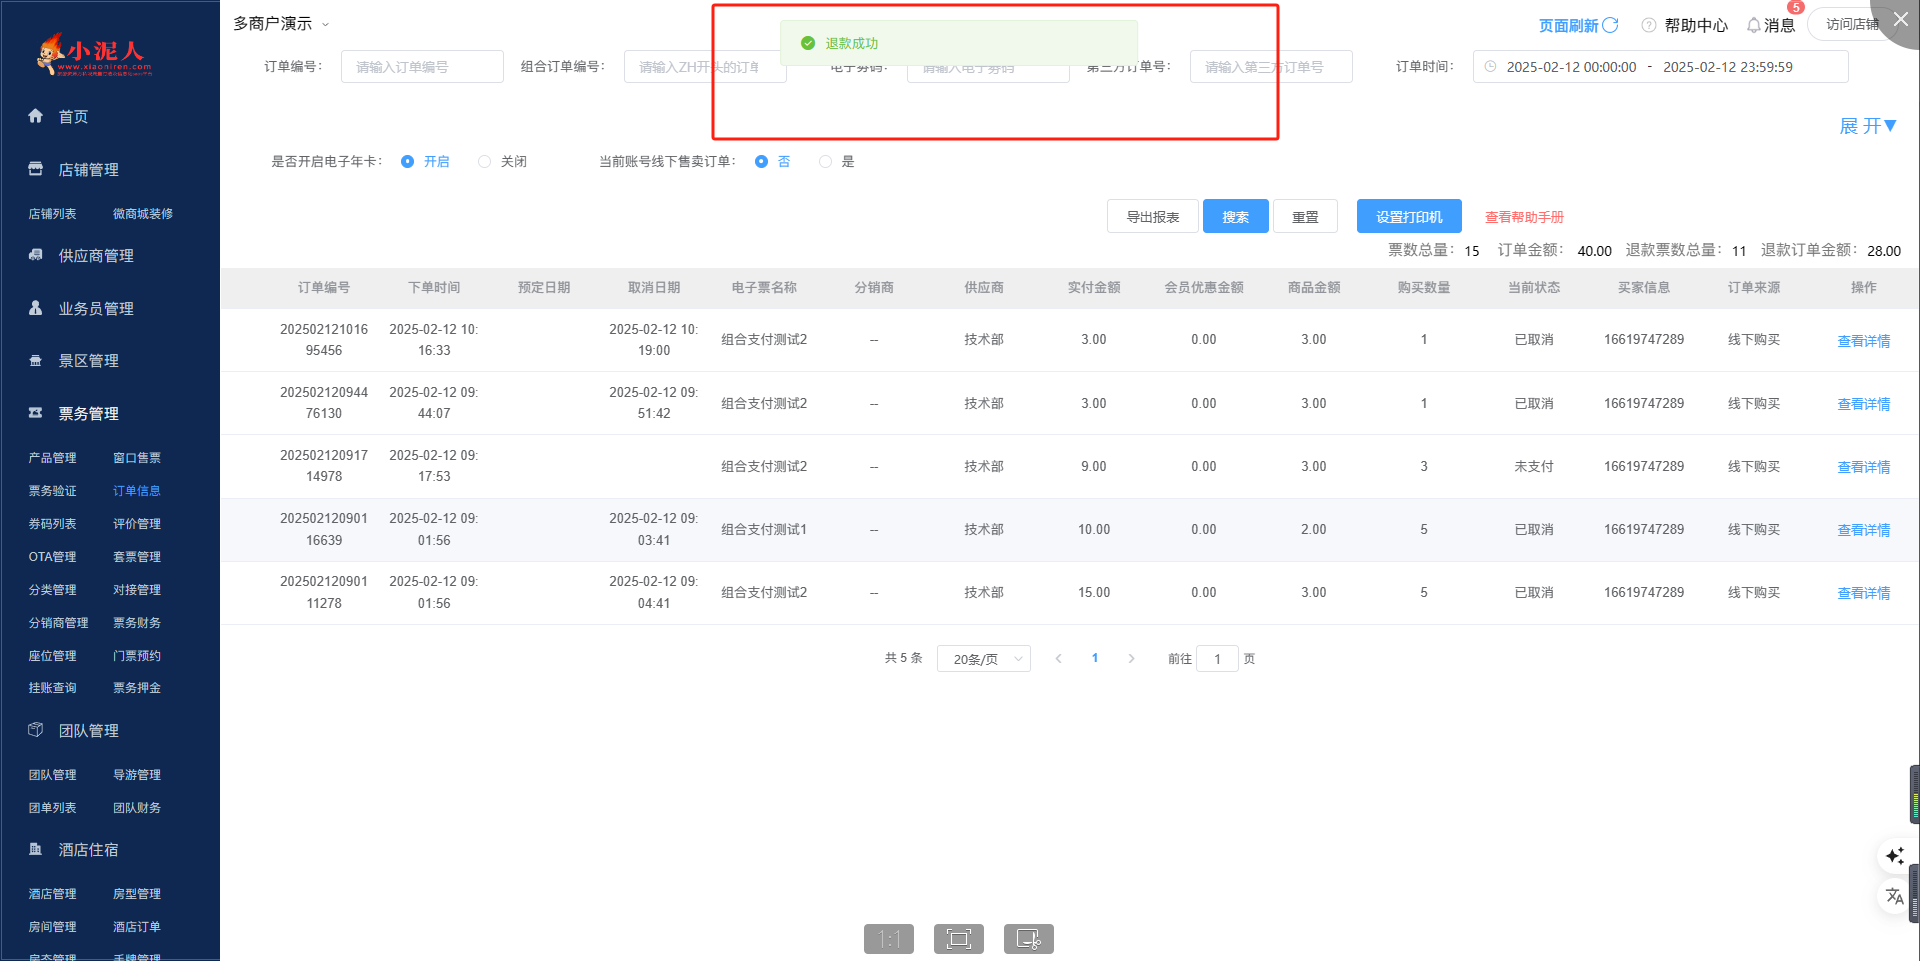Click the home icon in sidebar
The width and height of the screenshot is (1920, 961).
pyautogui.click(x=36, y=116)
